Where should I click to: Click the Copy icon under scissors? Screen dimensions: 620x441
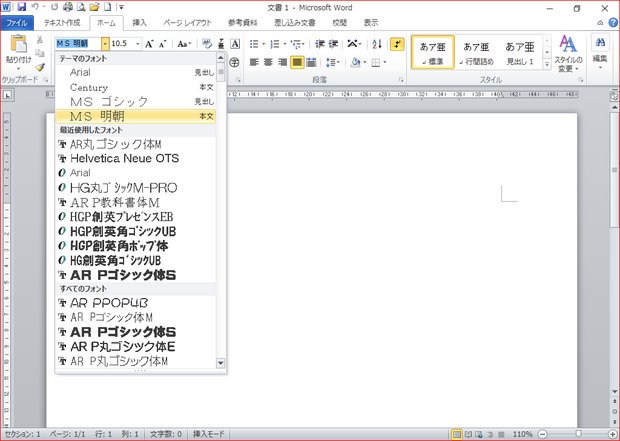[x=40, y=53]
